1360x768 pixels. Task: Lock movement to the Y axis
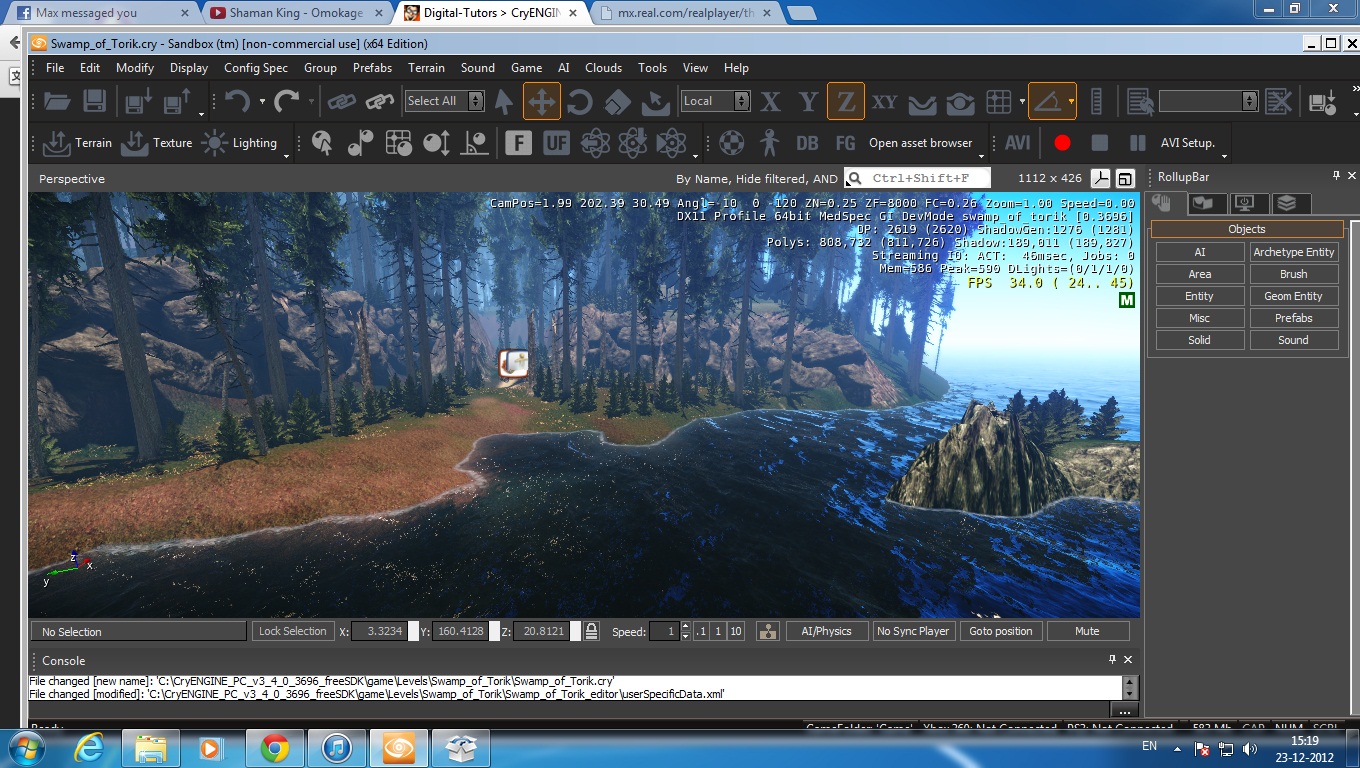click(808, 101)
